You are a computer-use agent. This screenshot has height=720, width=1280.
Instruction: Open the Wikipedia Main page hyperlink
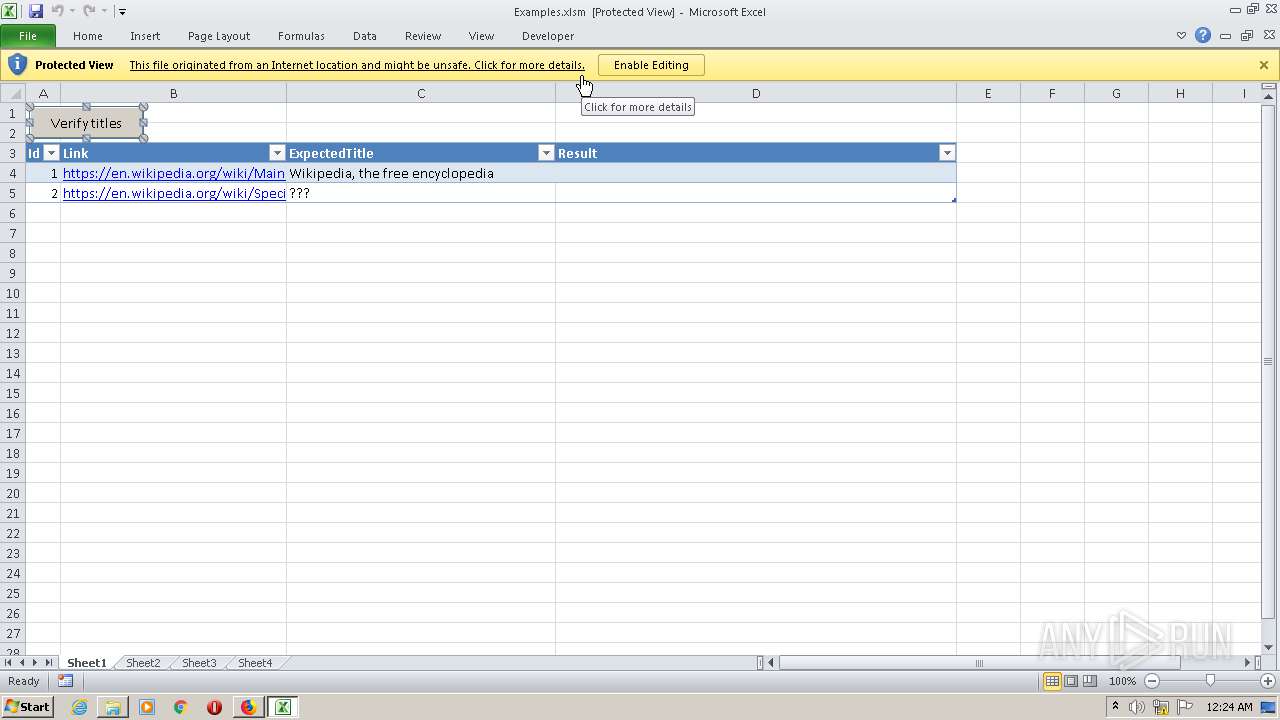click(x=174, y=173)
